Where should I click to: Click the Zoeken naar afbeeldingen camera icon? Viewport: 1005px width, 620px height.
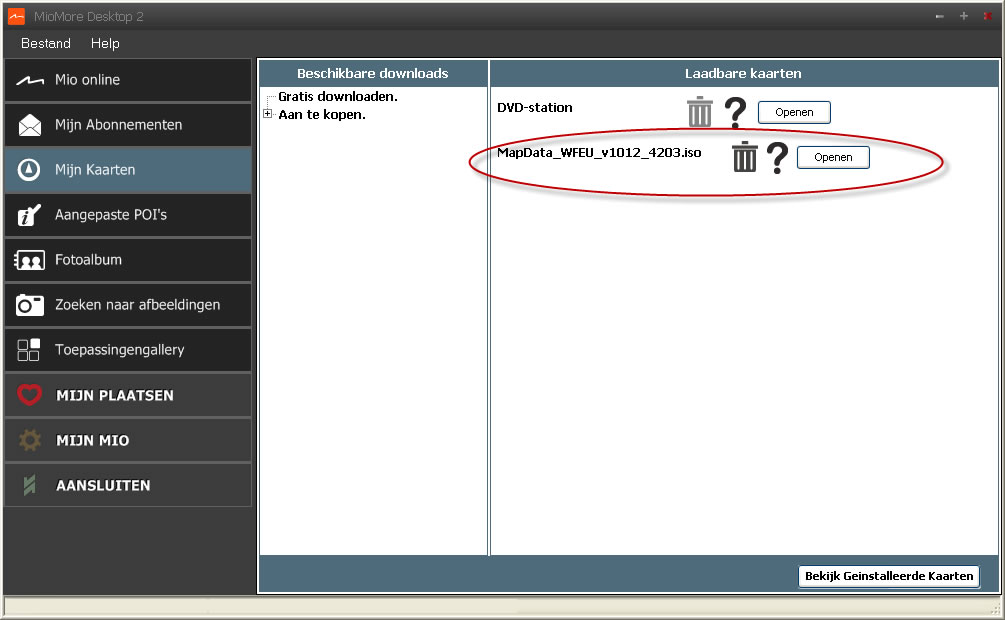point(29,305)
